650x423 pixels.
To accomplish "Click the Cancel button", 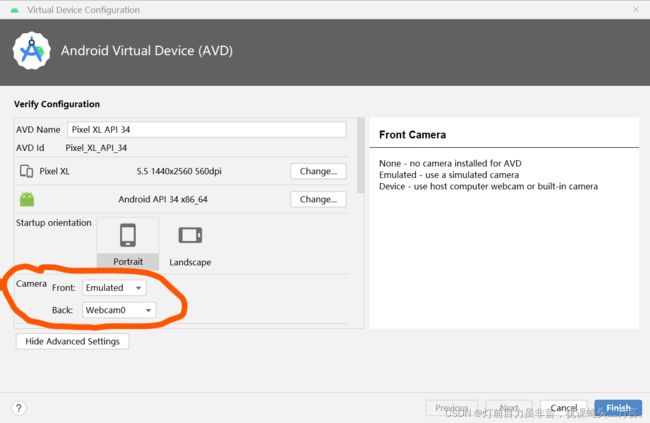I will click(563, 408).
